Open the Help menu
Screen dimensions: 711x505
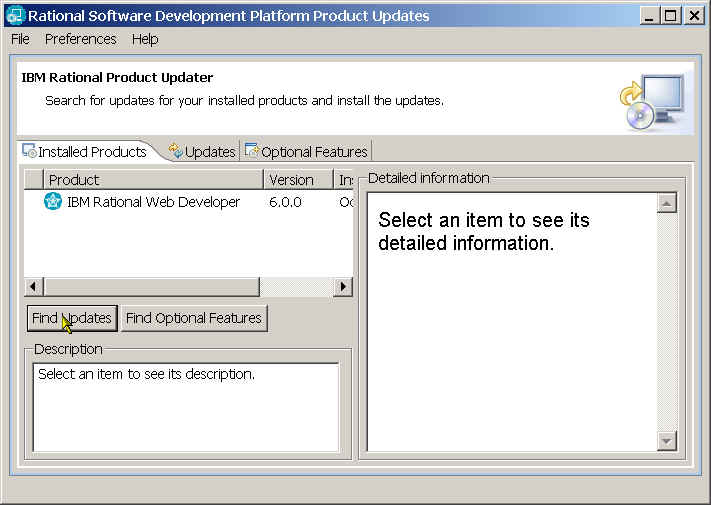click(145, 39)
